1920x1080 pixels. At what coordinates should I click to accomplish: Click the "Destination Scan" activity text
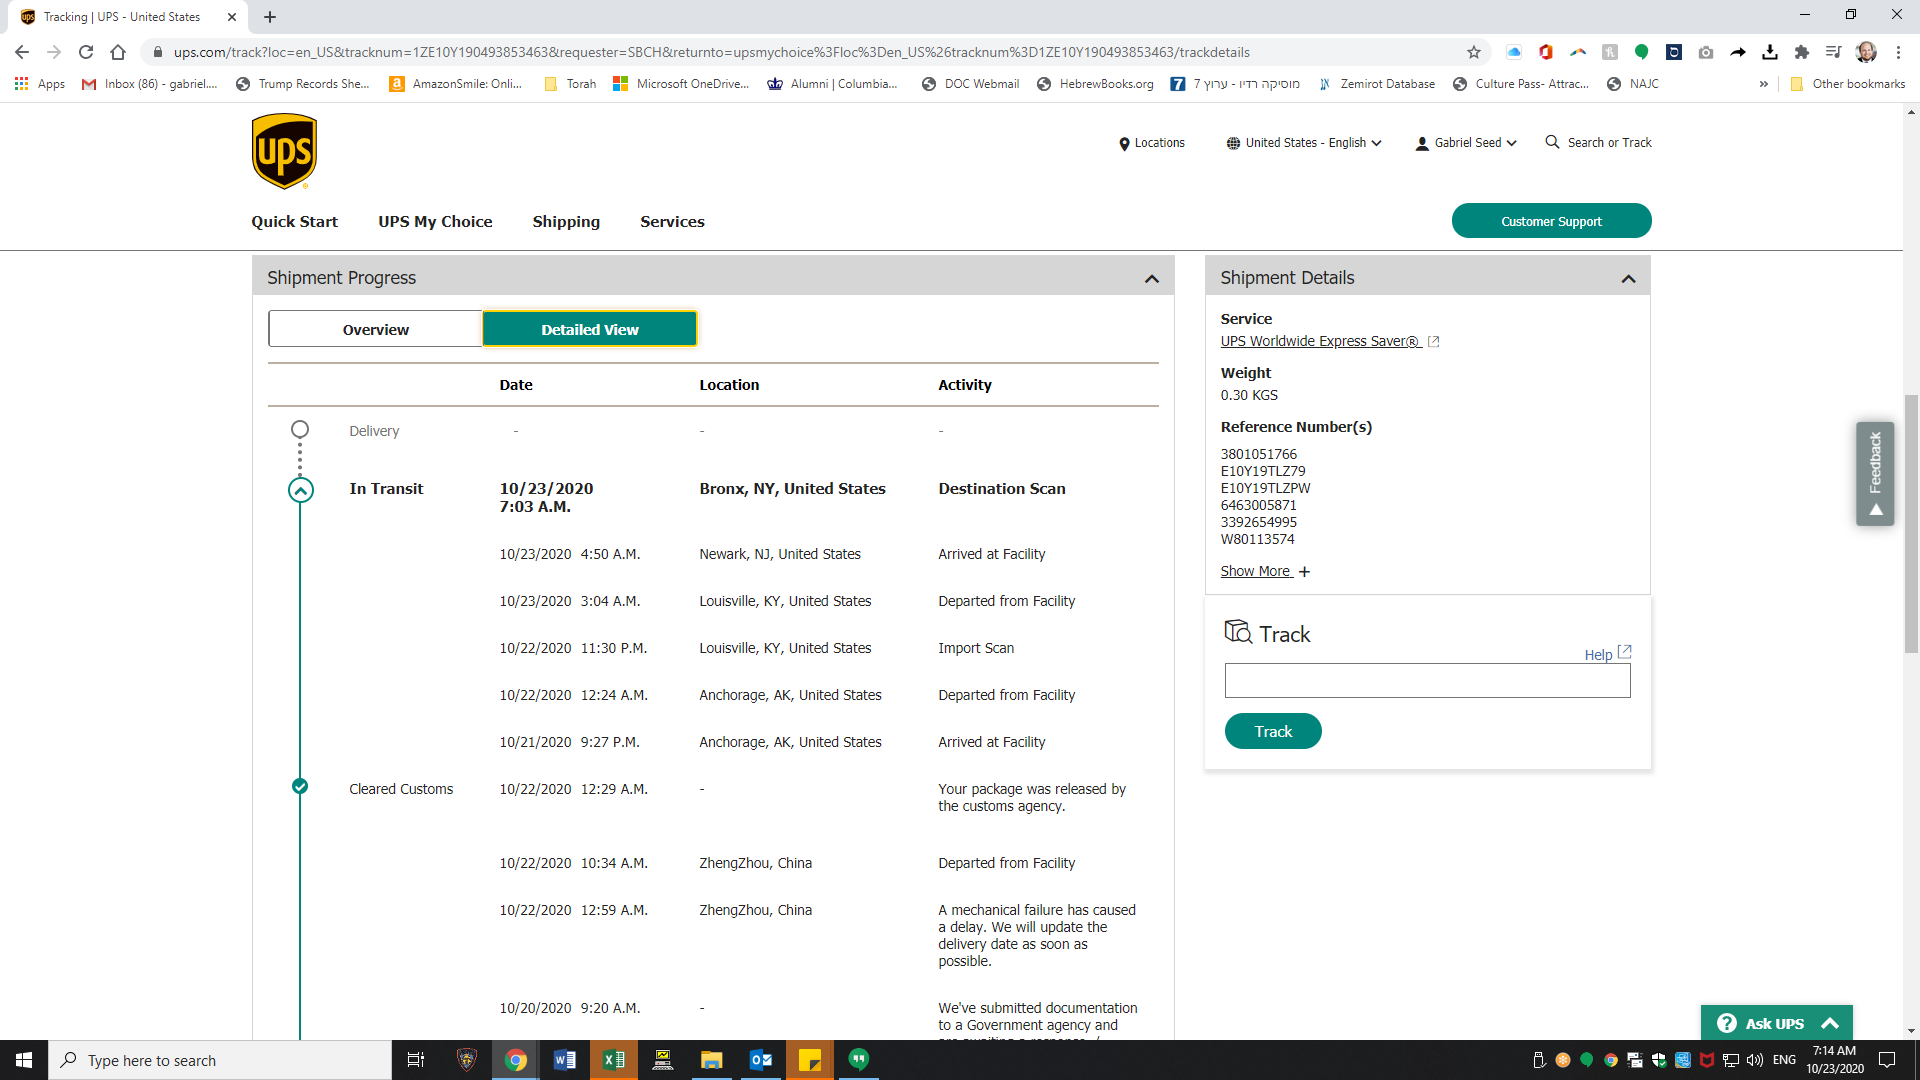1001,488
